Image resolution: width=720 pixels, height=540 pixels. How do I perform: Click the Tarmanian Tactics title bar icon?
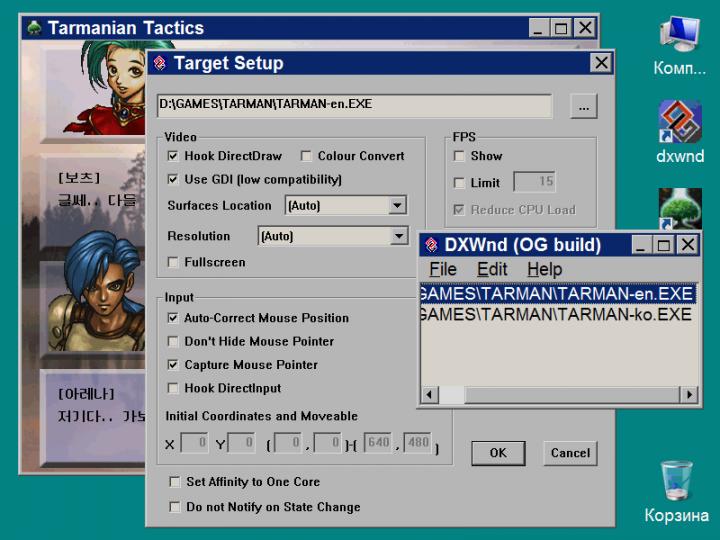click(x=34, y=28)
